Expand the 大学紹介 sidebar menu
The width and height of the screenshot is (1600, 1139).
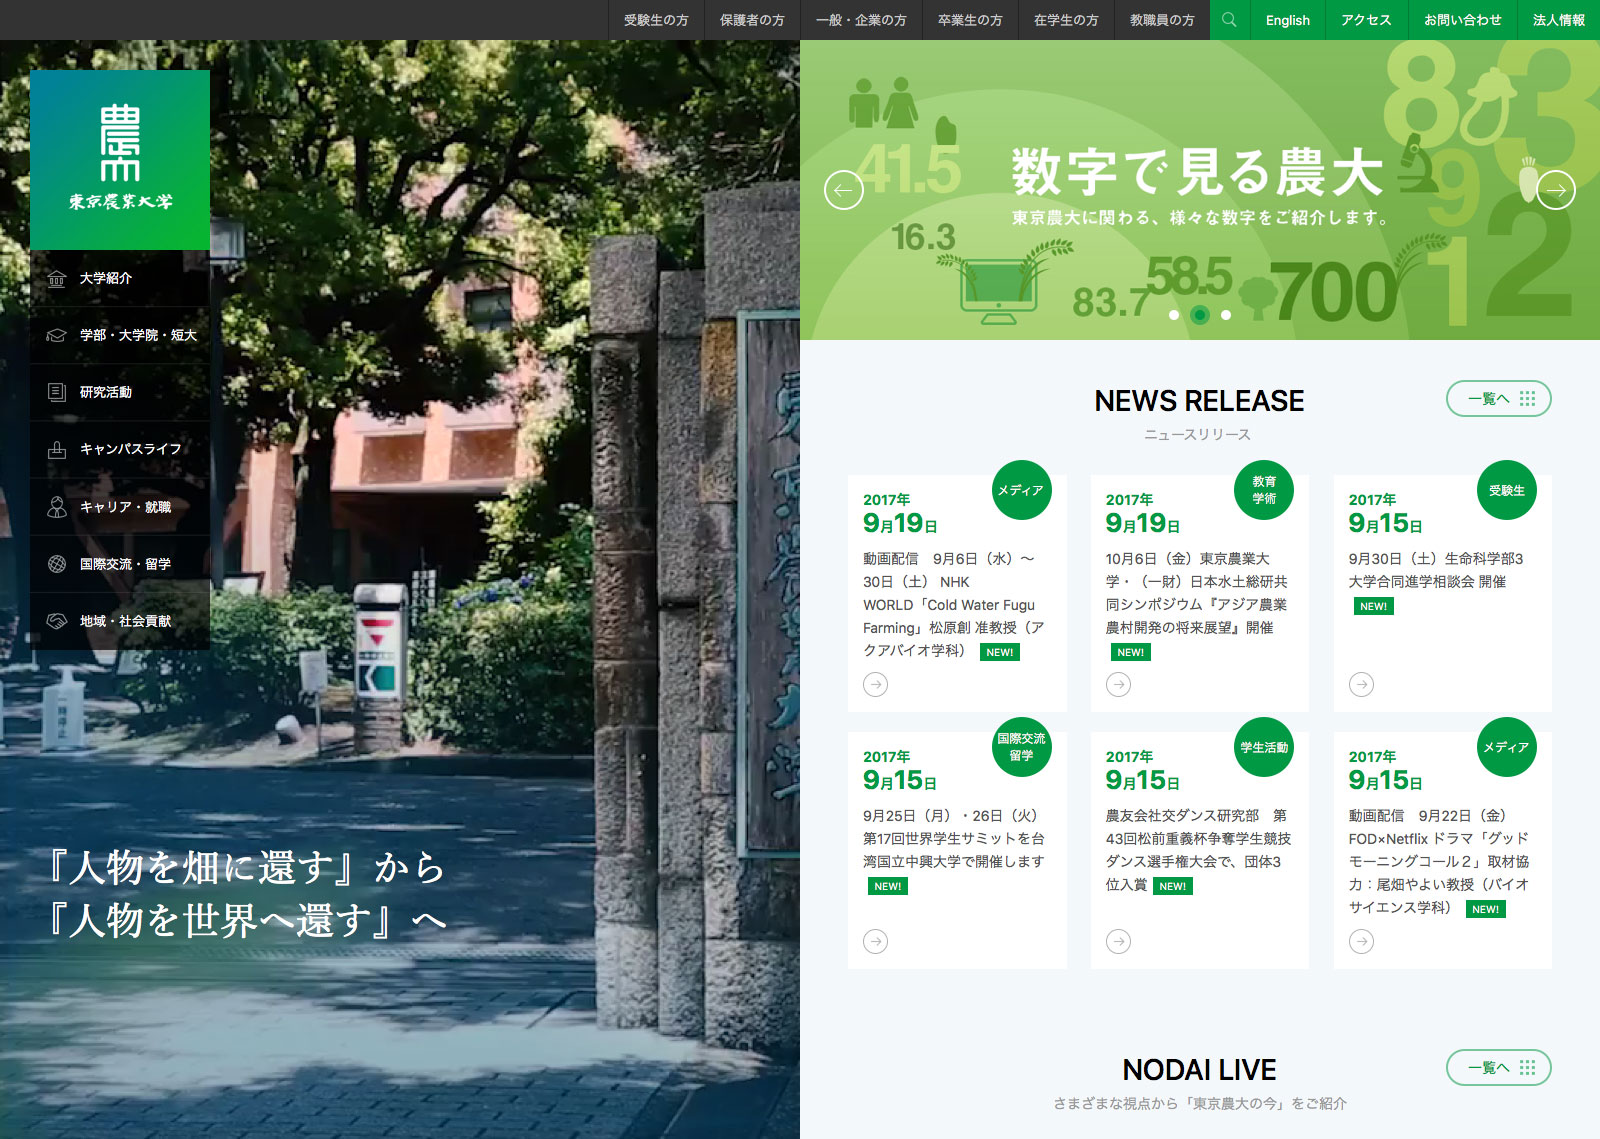120,278
